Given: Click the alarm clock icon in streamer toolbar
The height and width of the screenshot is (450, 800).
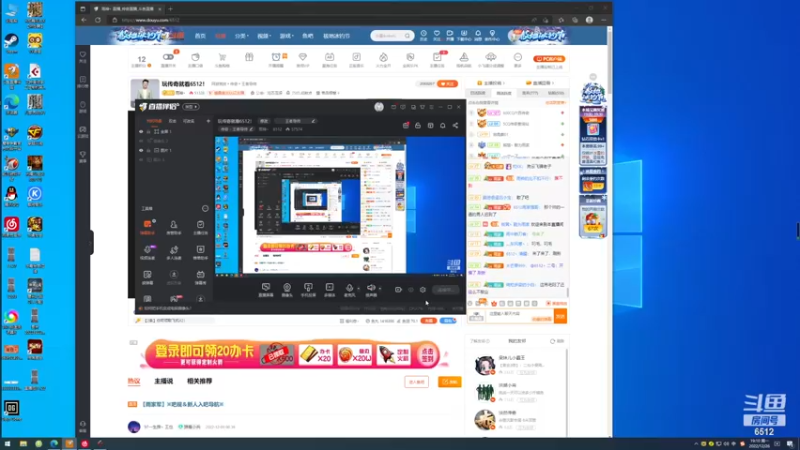Looking at the screenshot, I should 276,57.
